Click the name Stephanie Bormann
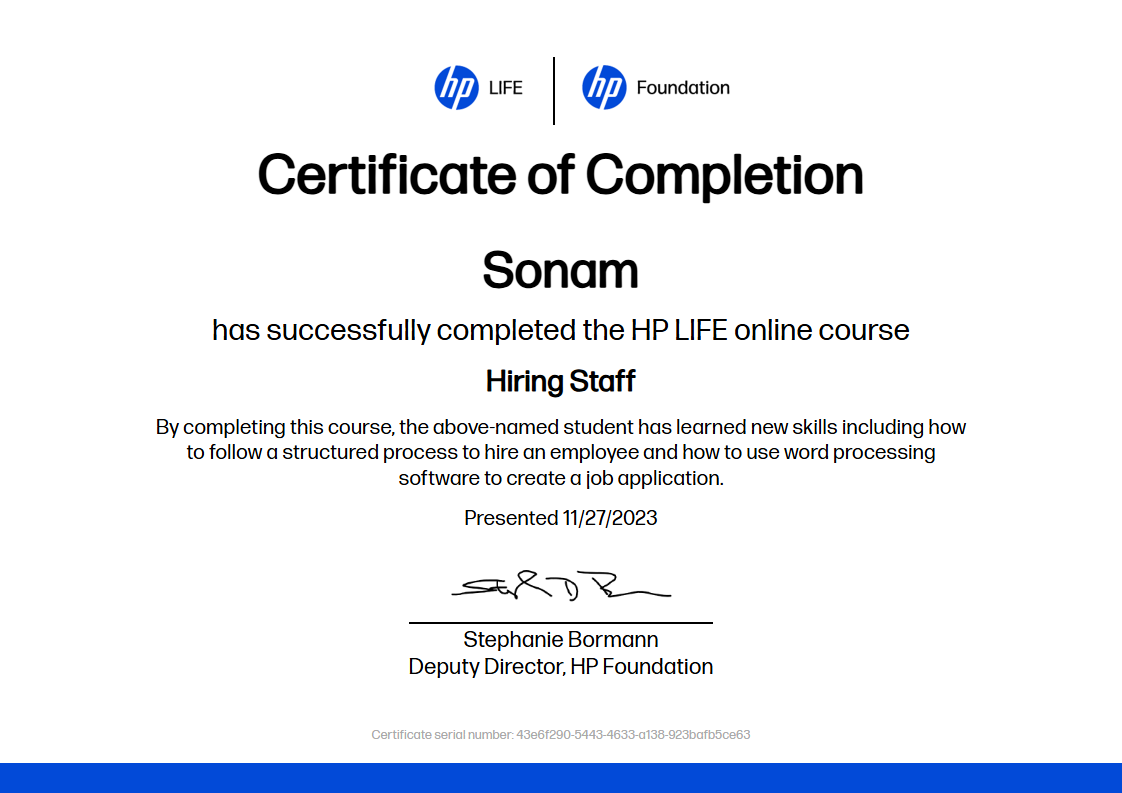Image resolution: width=1122 pixels, height=793 pixels. coord(560,640)
